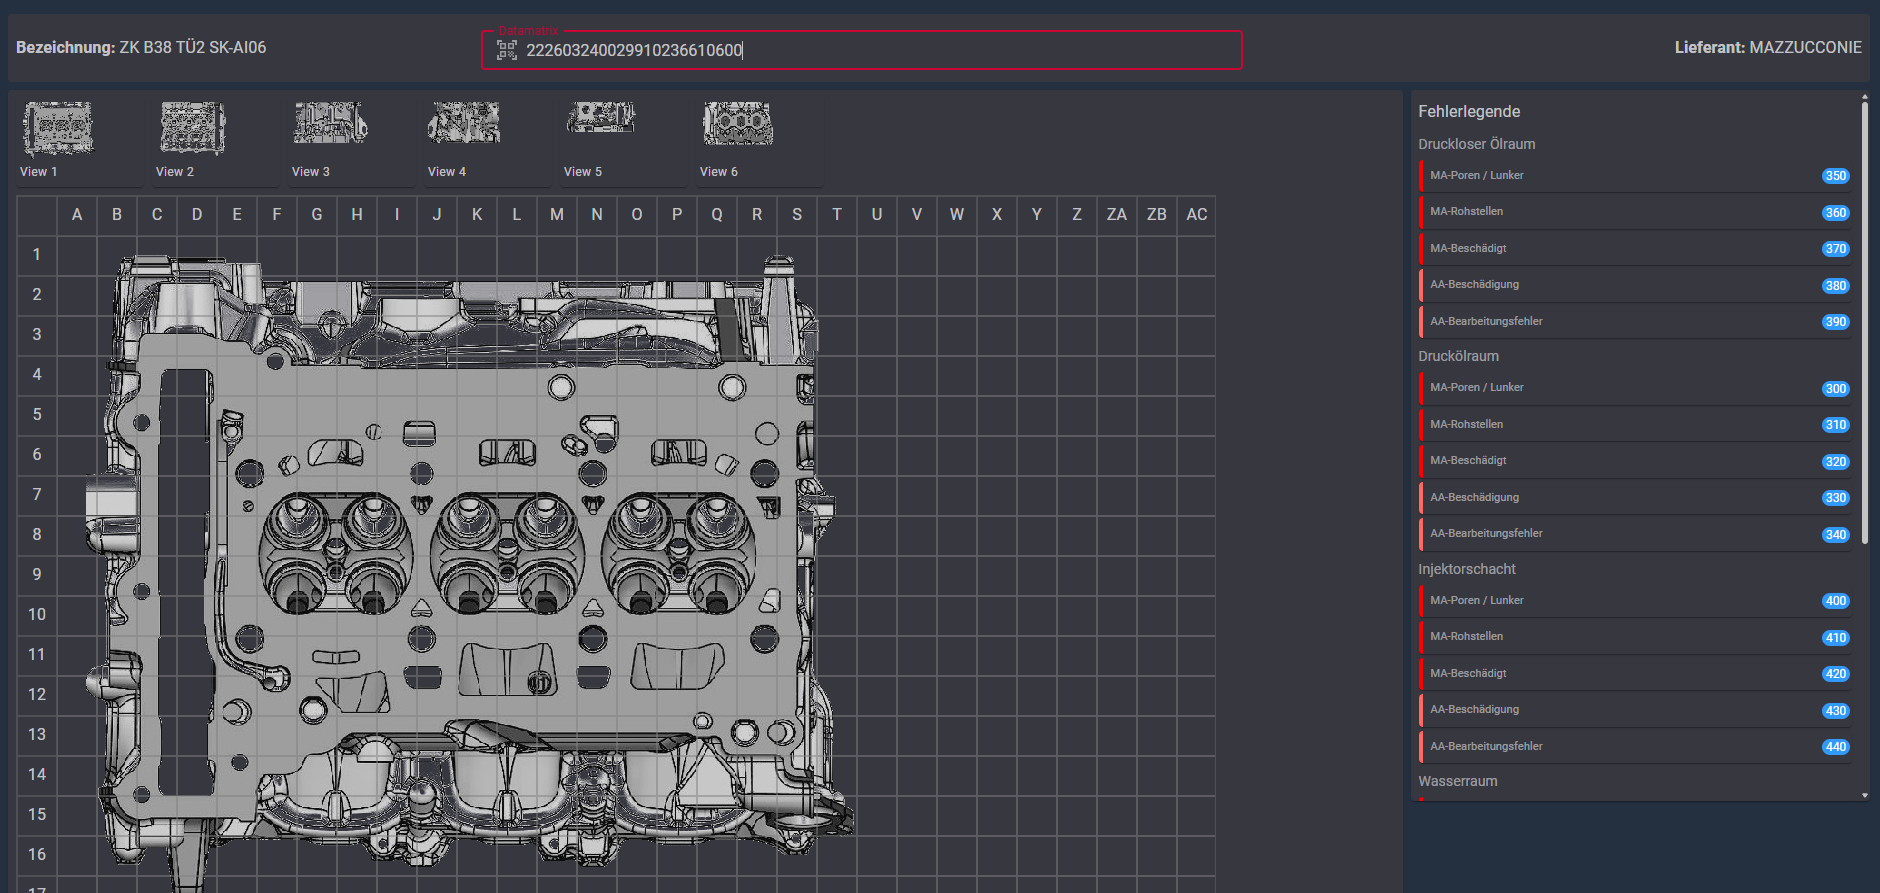Choose MA-Beschädigt code 420
The image size is (1880, 893).
(1635, 673)
